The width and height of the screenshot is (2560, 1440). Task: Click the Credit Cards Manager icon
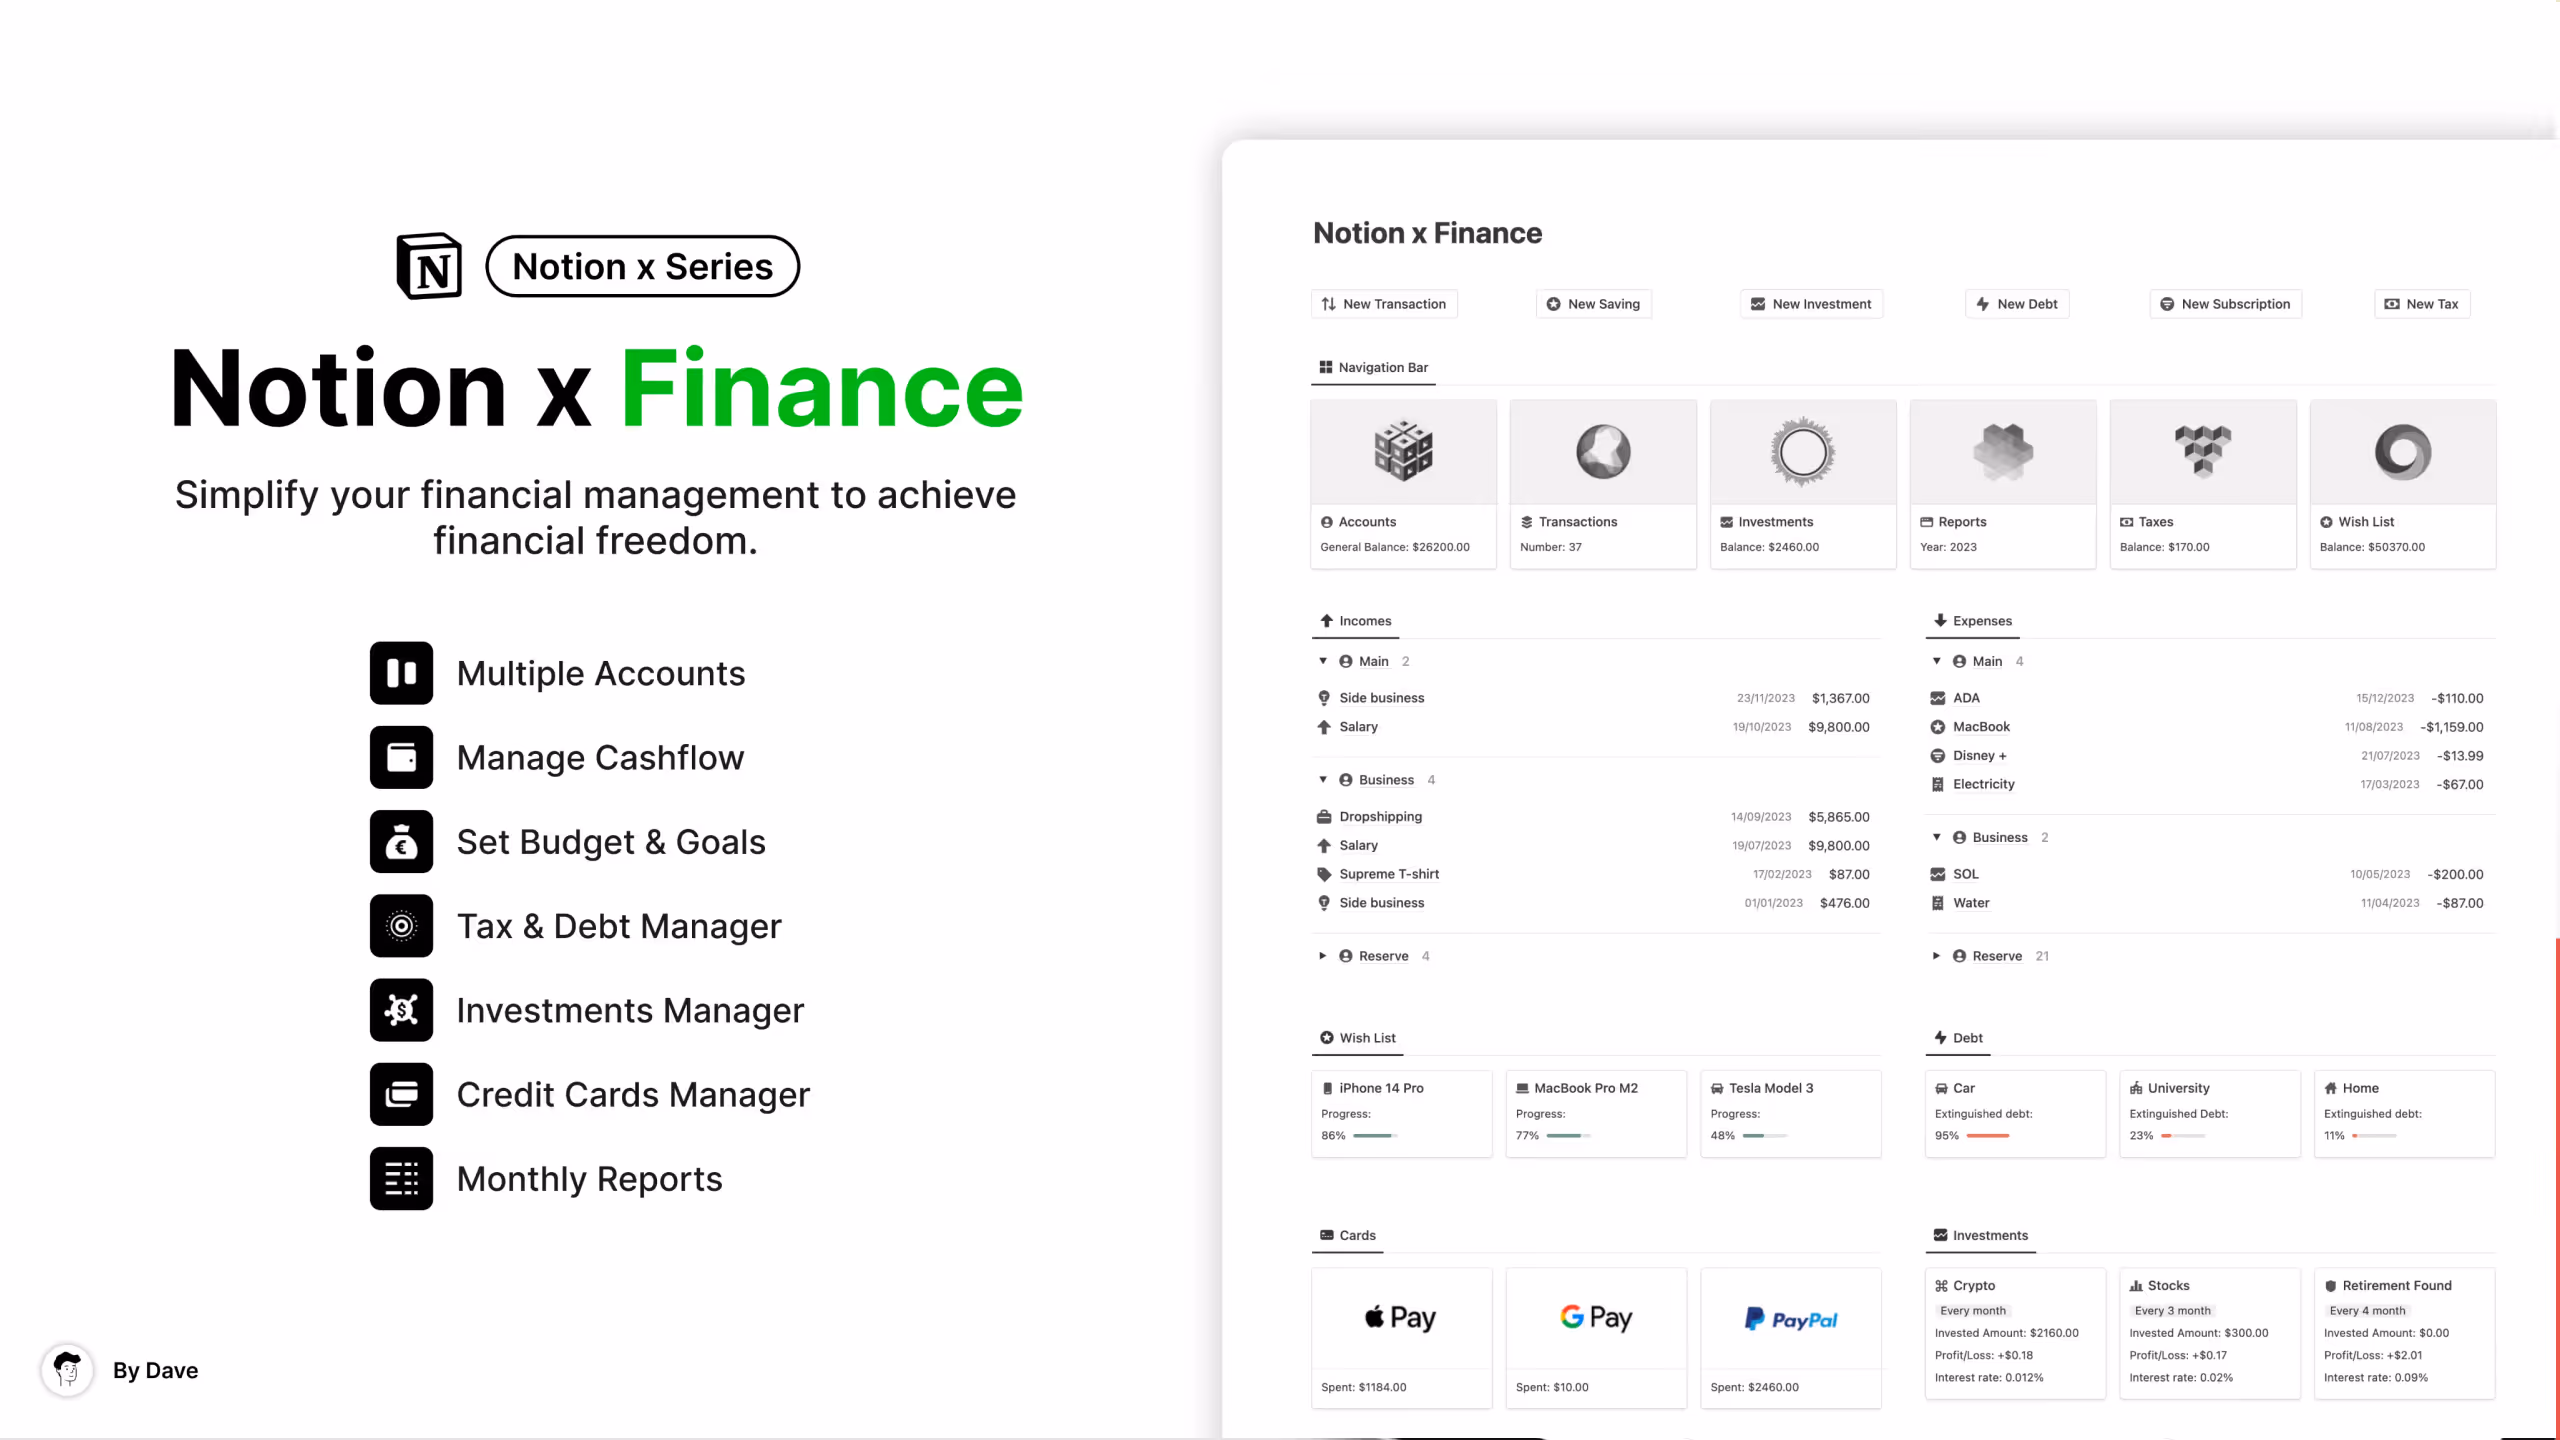(401, 1094)
